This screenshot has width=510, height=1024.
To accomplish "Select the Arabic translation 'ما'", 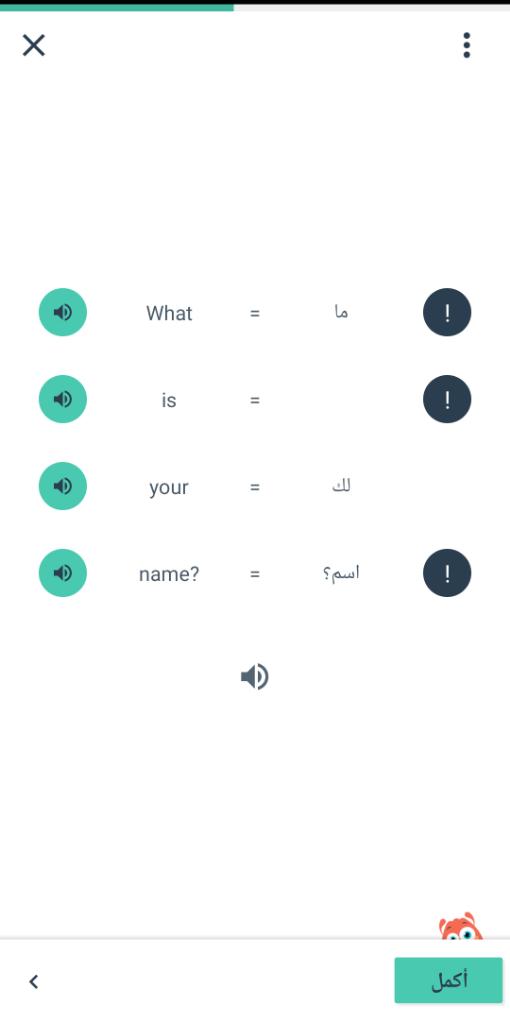I will 341,313.
